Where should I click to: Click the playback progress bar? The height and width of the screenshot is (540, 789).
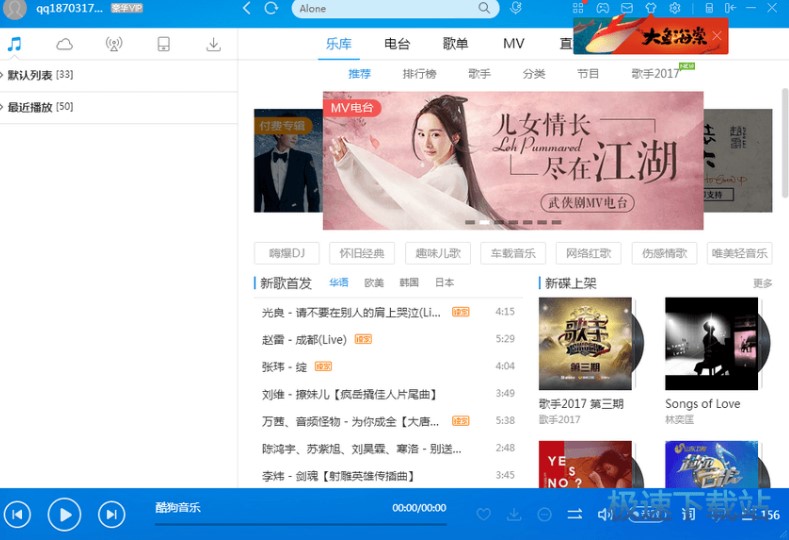pyautogui.click(x=300, y=524)
